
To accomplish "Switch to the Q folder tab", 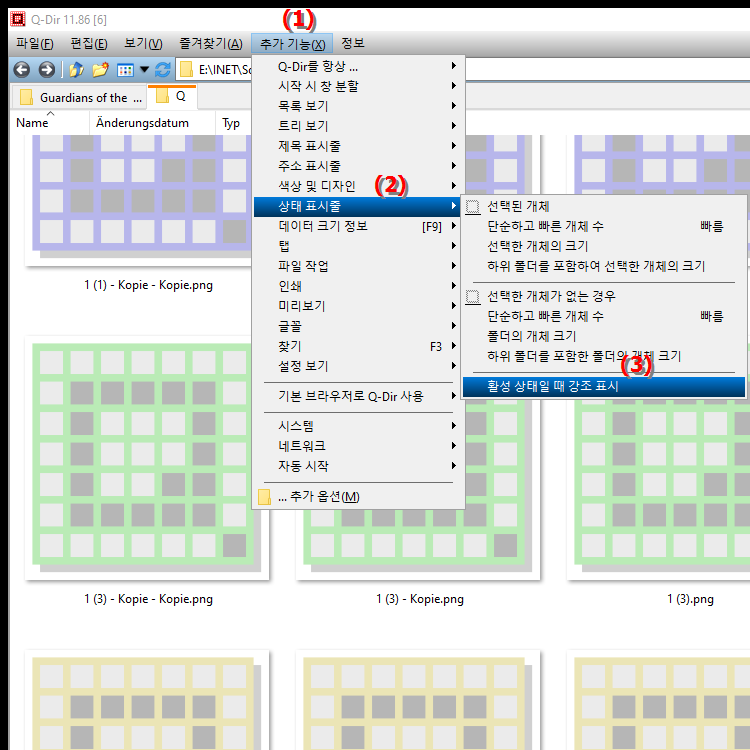I will pos(172,97).
